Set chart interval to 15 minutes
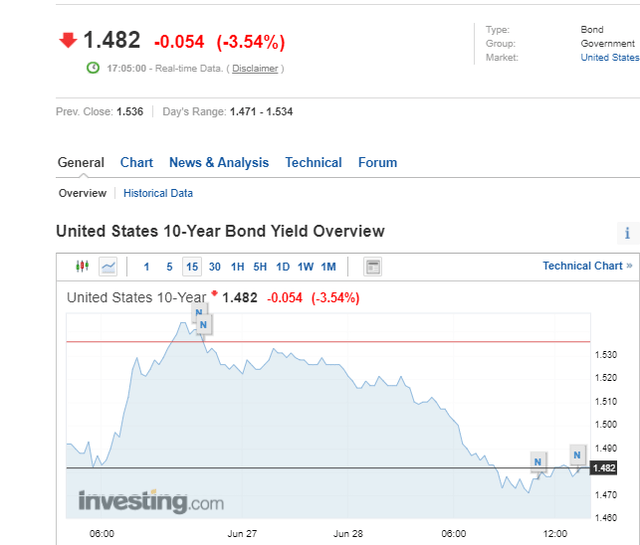This screenshot has width=640, height=545. [192, 267]
